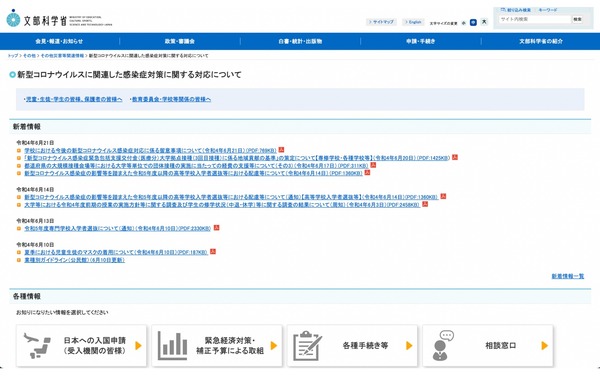Click bar chart icon on 緊急経済対策 card
Screen dimensions: 600x379
coord(173,346)
